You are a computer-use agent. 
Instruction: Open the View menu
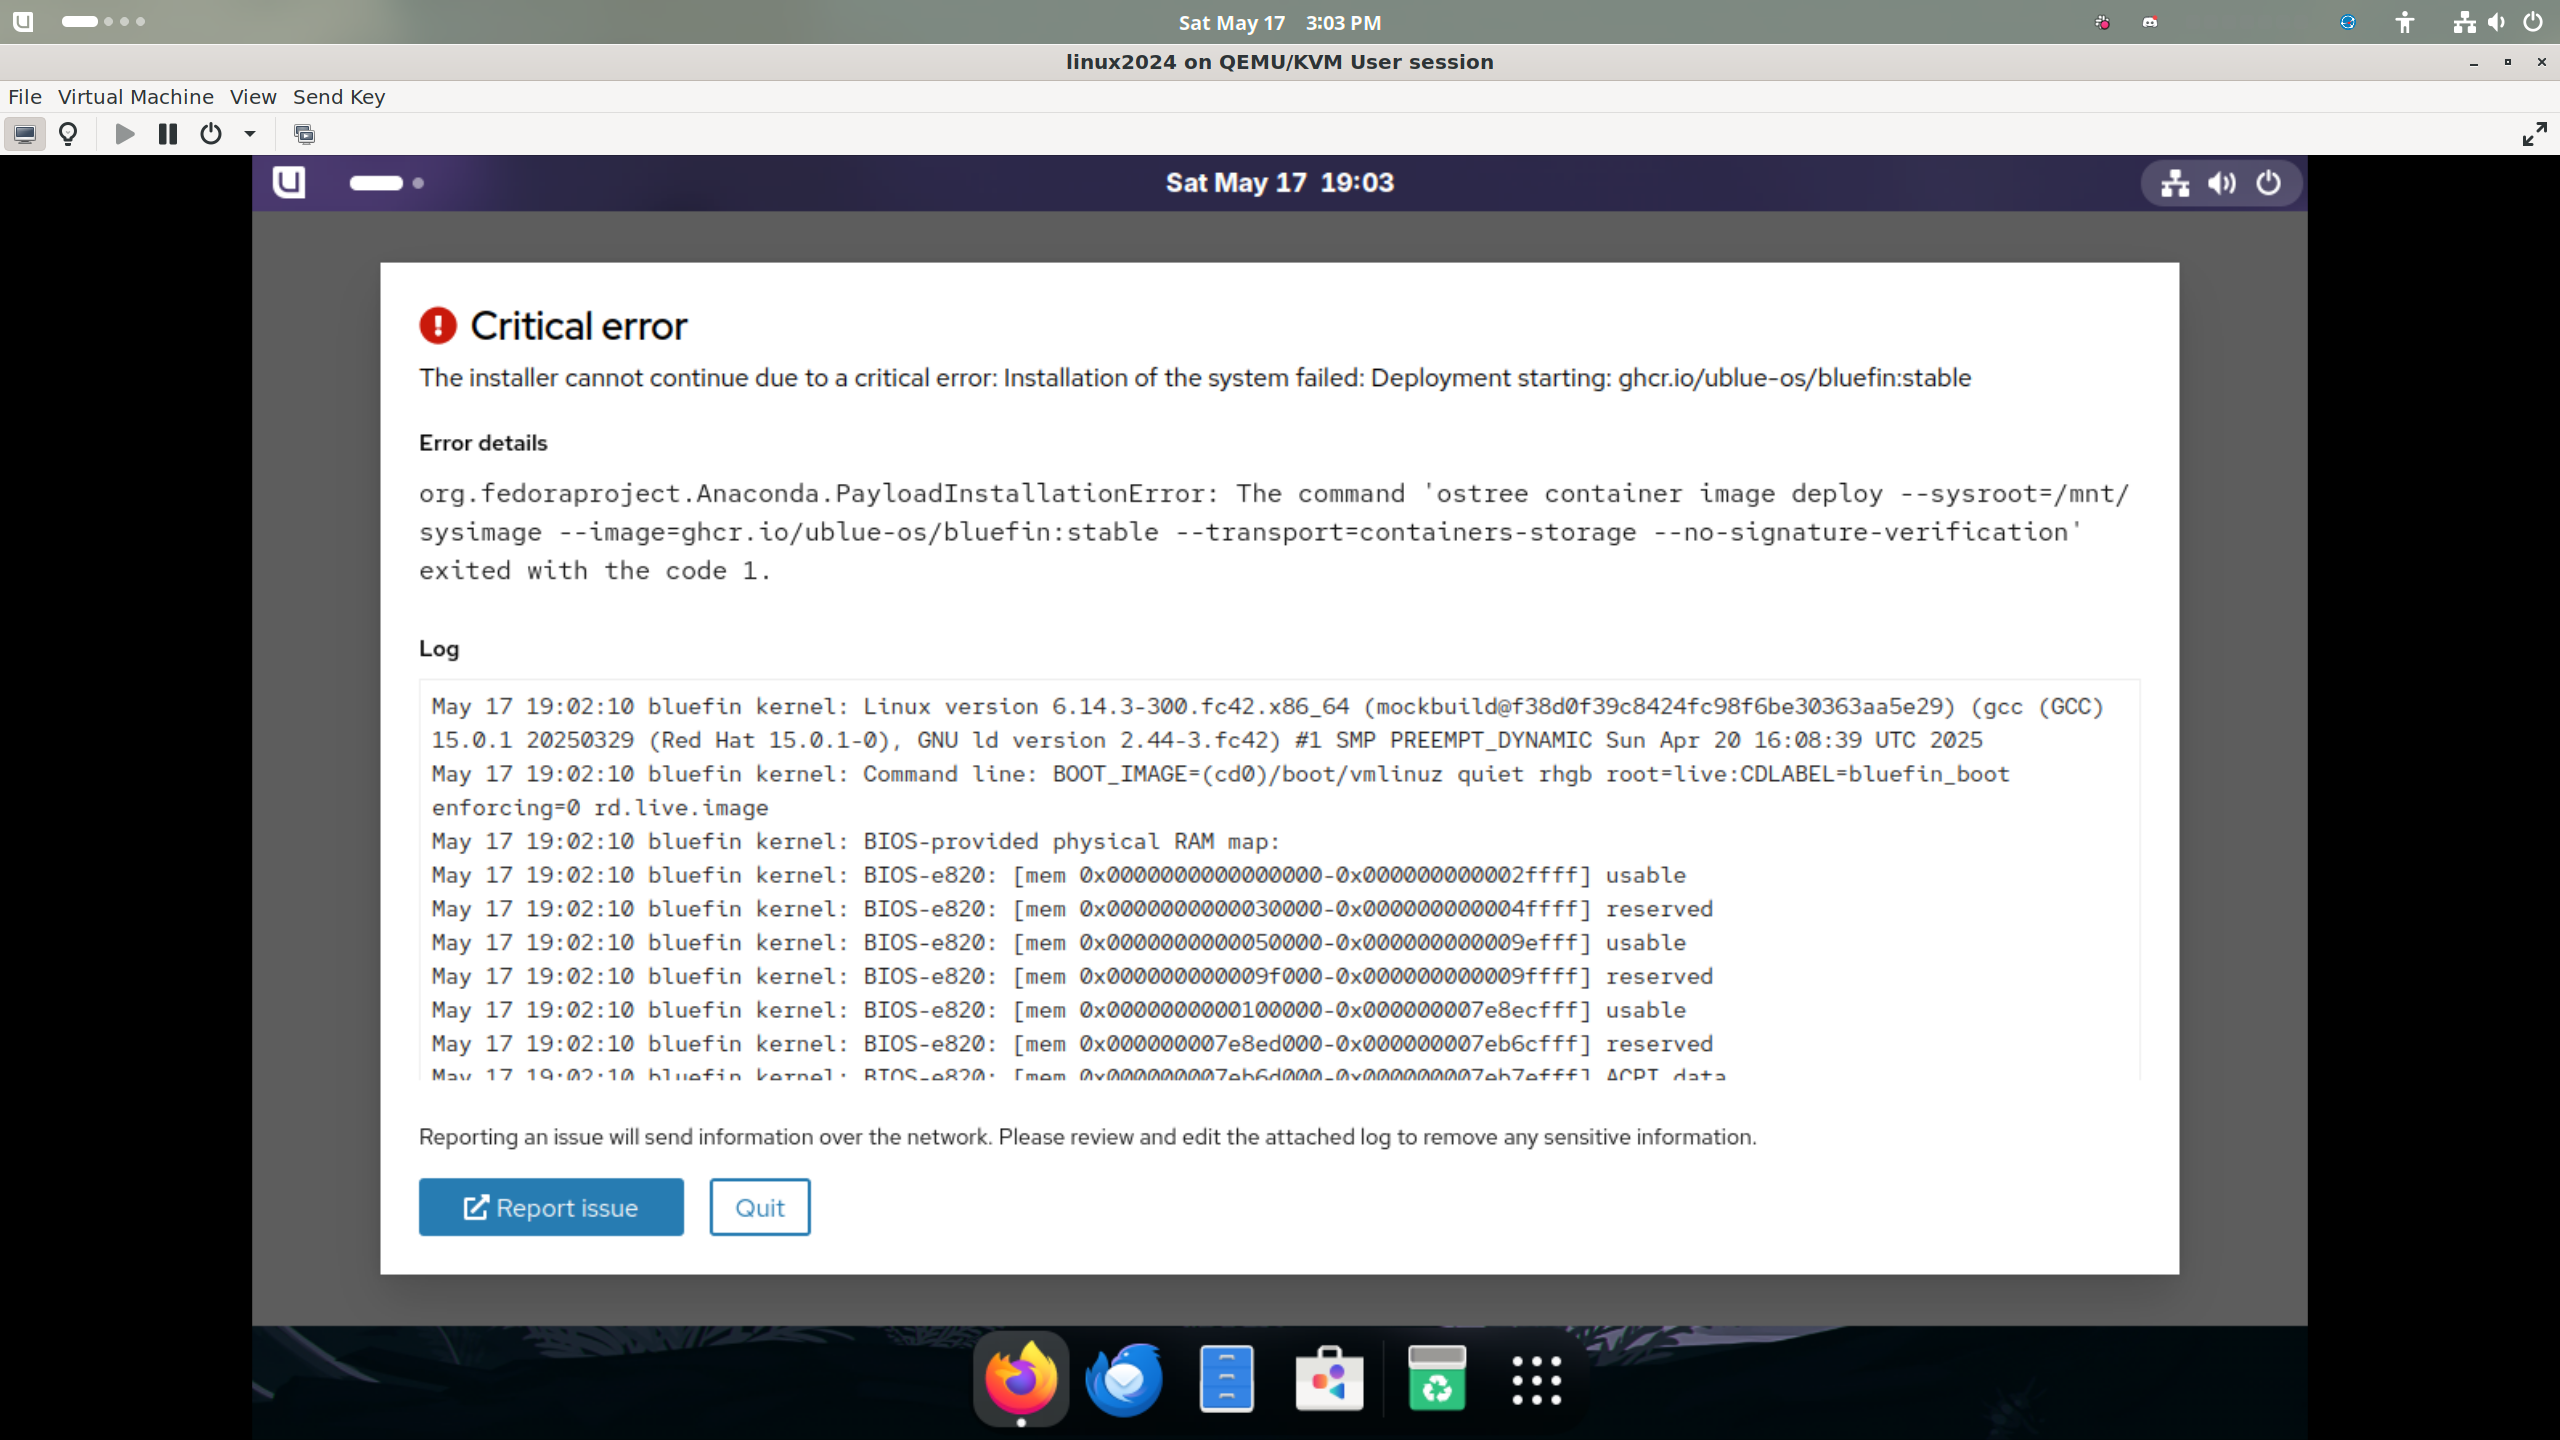click(x=253, y=97)
